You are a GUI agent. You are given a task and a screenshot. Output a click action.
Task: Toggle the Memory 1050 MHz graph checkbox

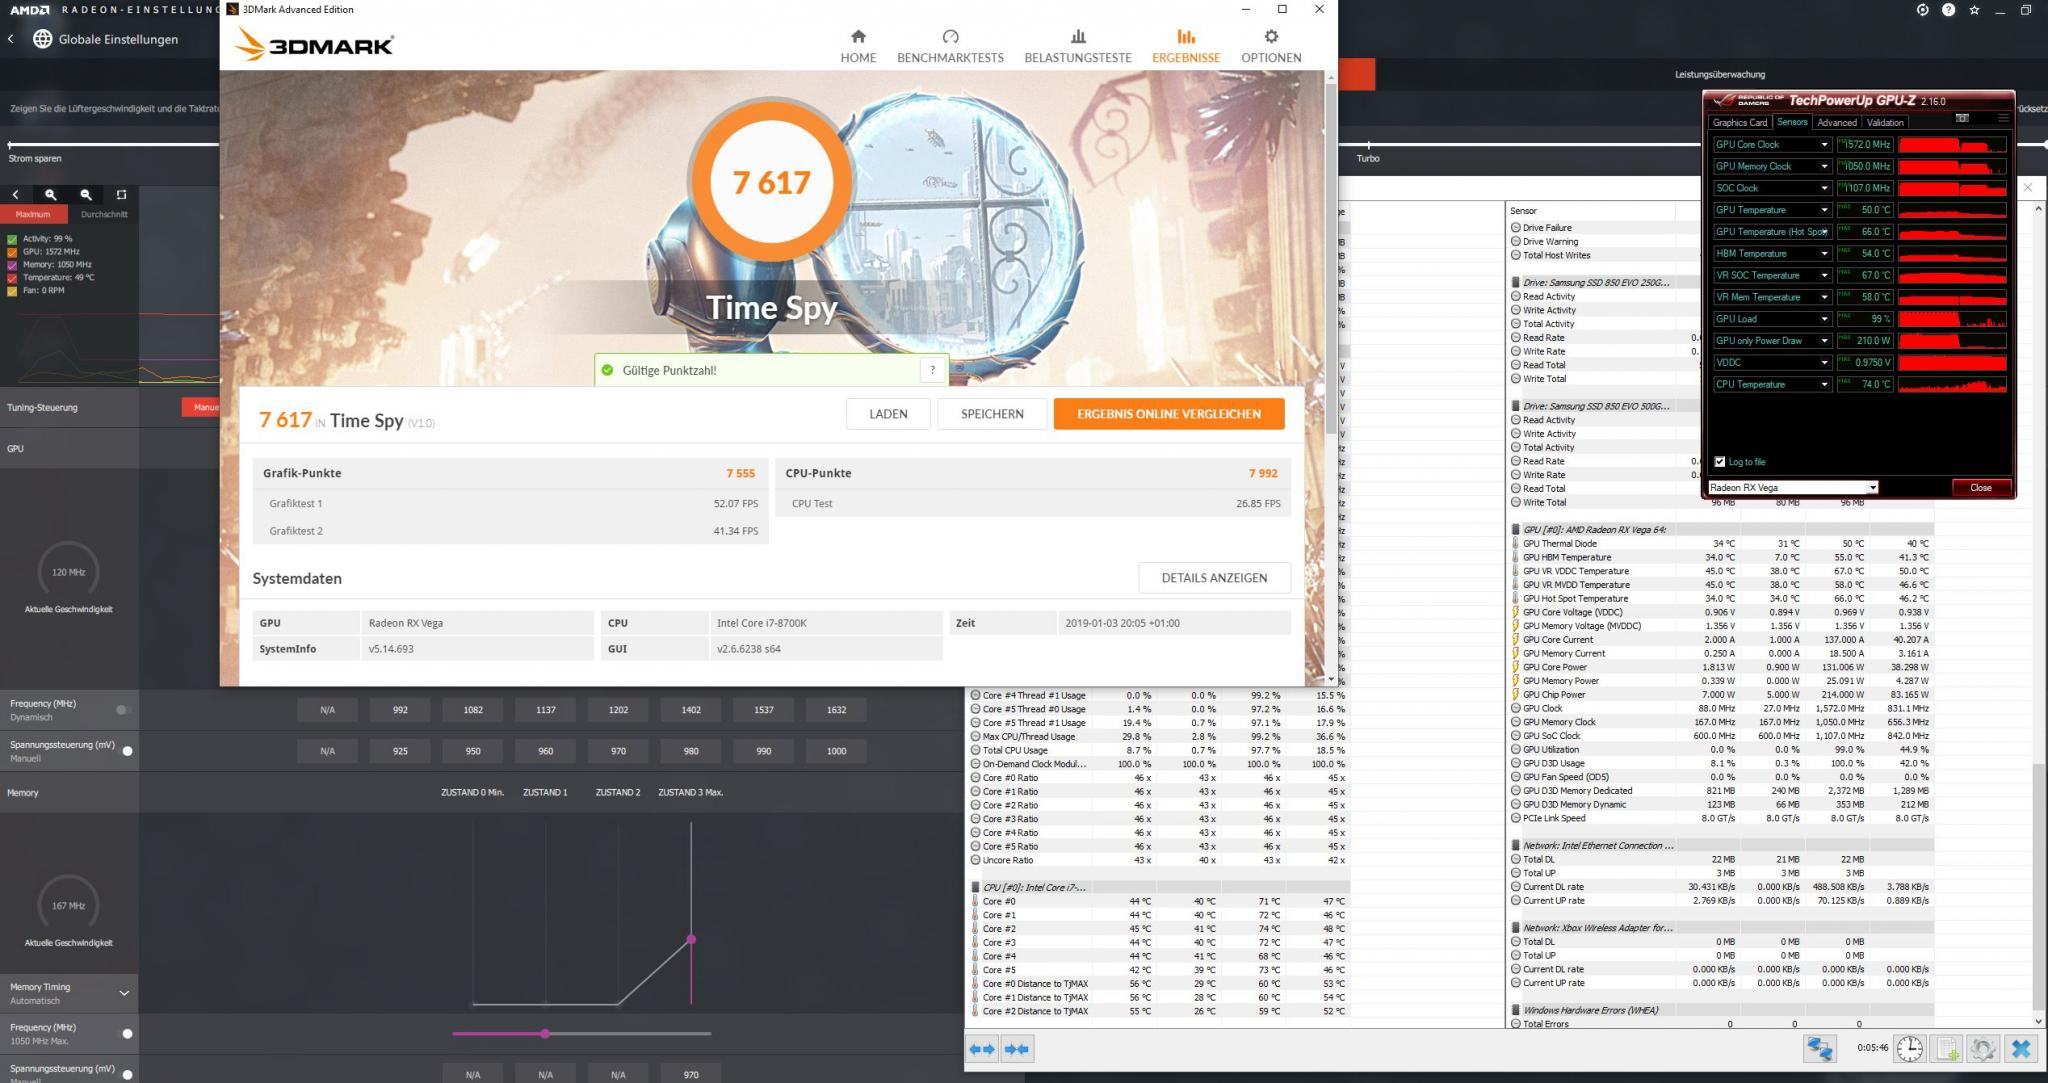12,265
